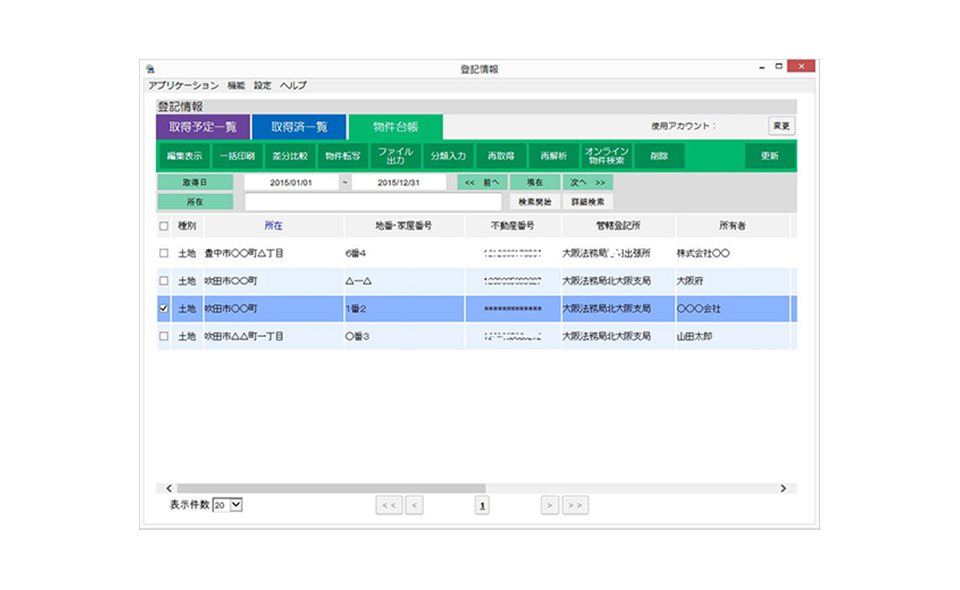Run 再取得 from the green toolbar
Viewport: 960px width, 590px height.
[x=500, y=156]
